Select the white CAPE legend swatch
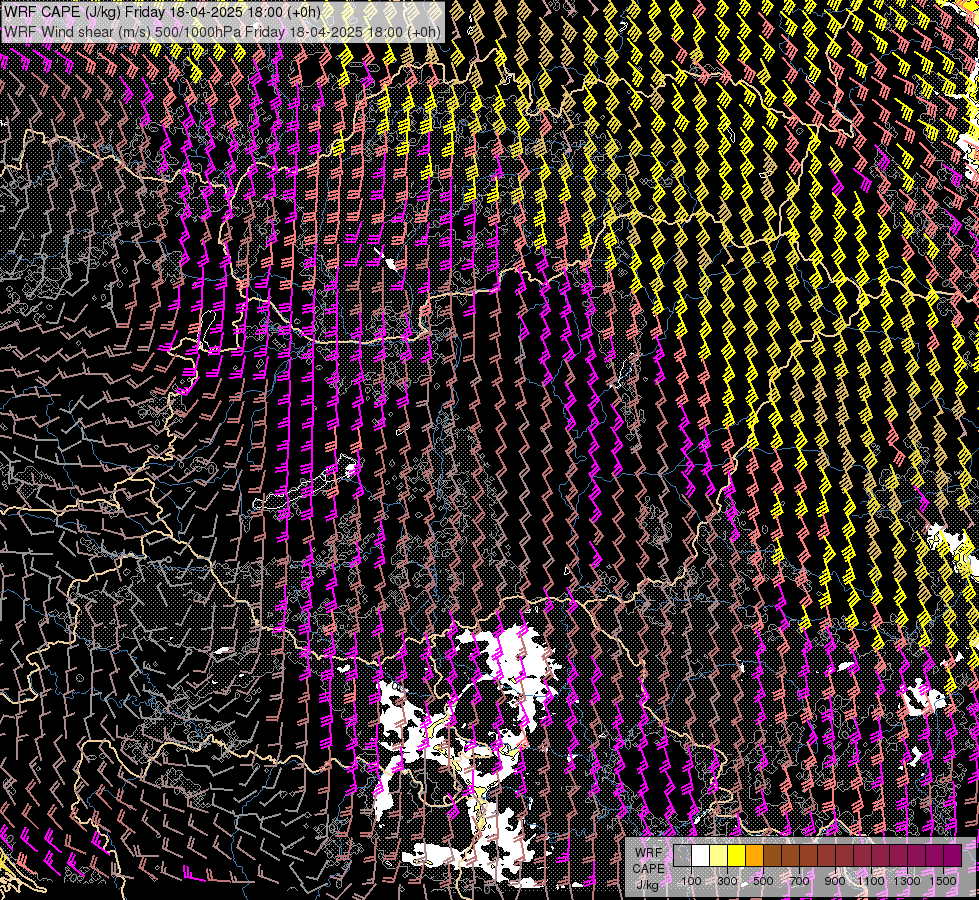Viewport: 979px width, 900px height. [701, 855]
